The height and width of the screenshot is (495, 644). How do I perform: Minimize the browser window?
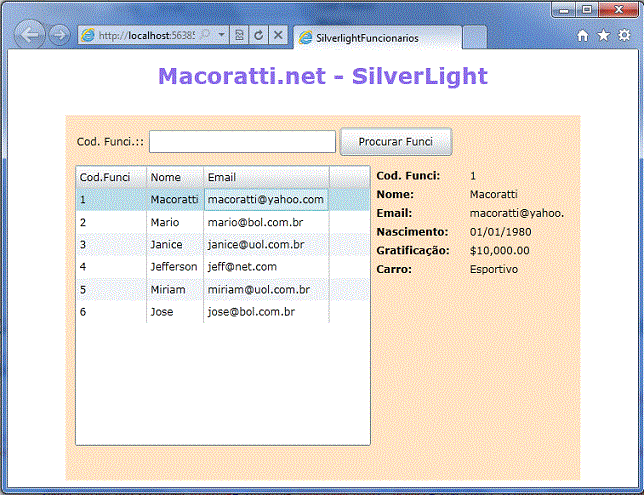pos(564,10)
